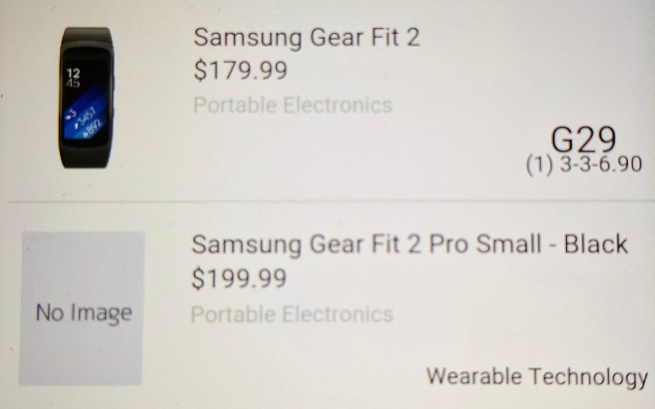Open Portable Electronics category under Gear Fit 2
Viewport: 655px width, 409px height.
(293, 105)
